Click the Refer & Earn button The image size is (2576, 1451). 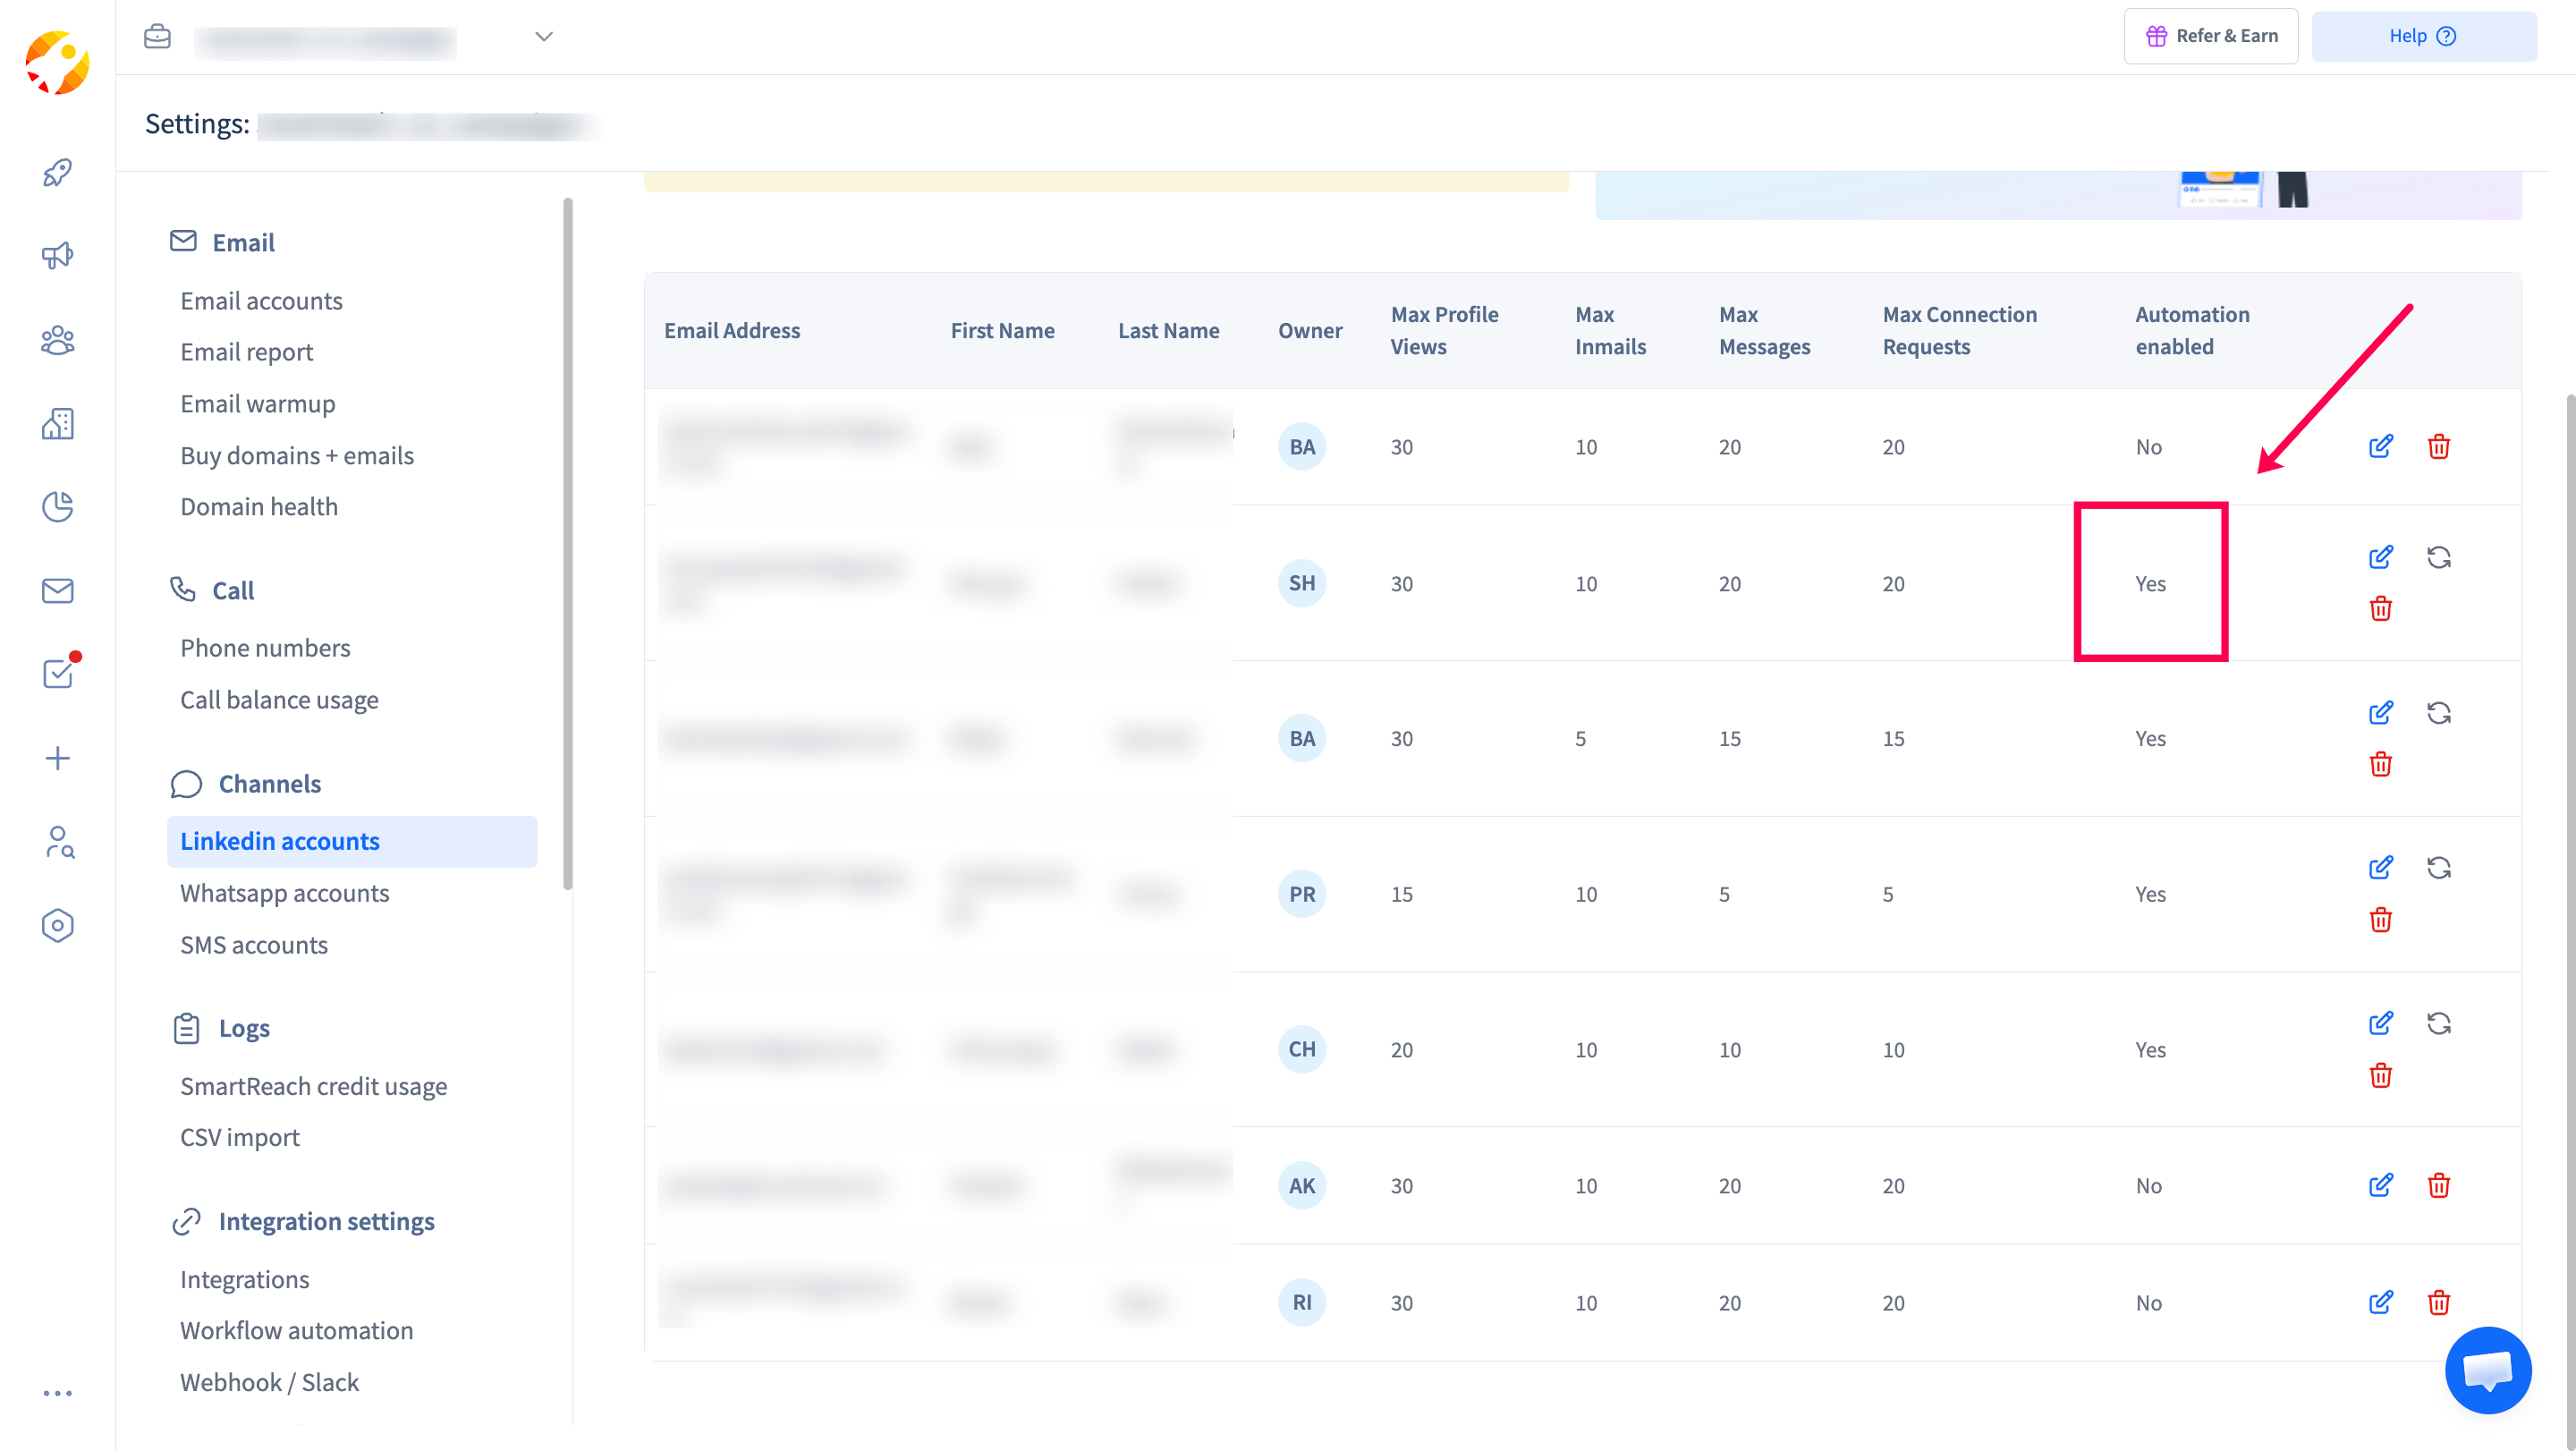[2210, 36]
